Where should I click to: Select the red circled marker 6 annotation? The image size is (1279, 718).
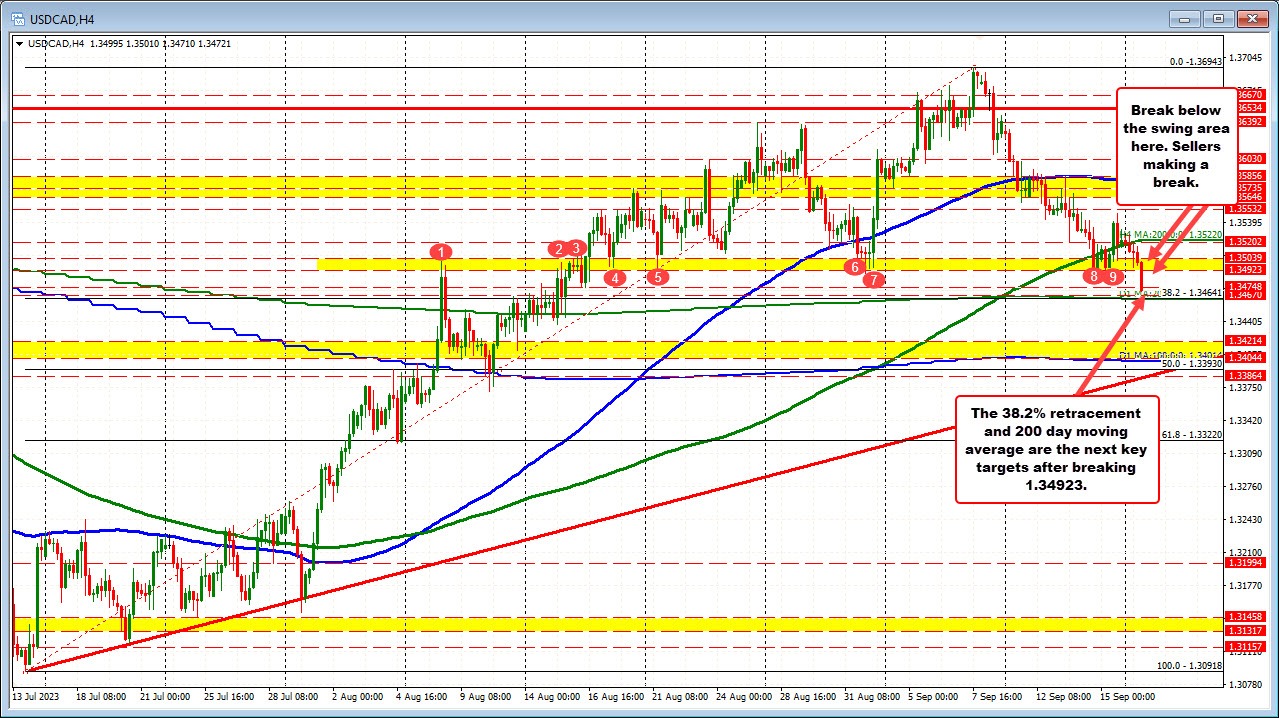(x=855, y=267)
